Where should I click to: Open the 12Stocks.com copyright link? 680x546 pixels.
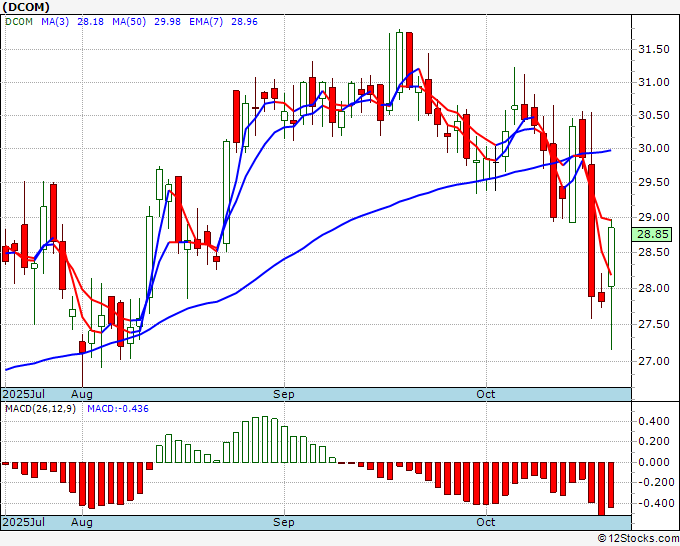pyautogui.click(x=638, y=539)
